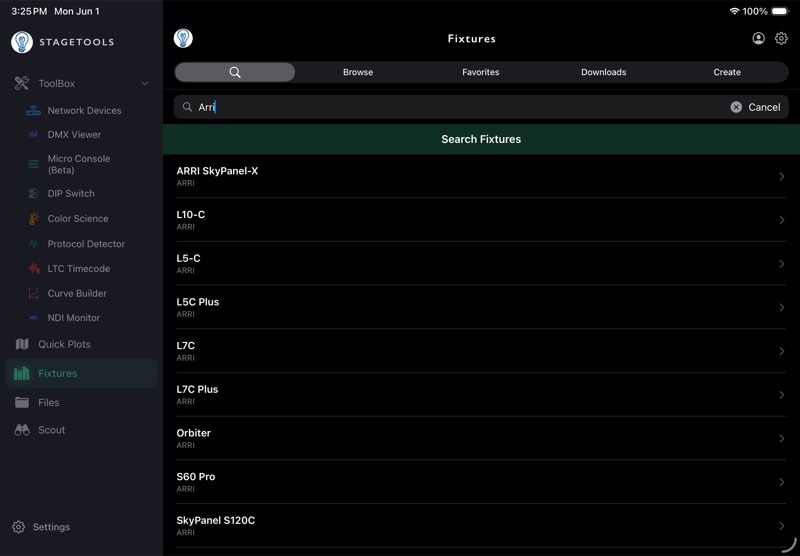Select the L5-C fixture name

pos(188,258)
